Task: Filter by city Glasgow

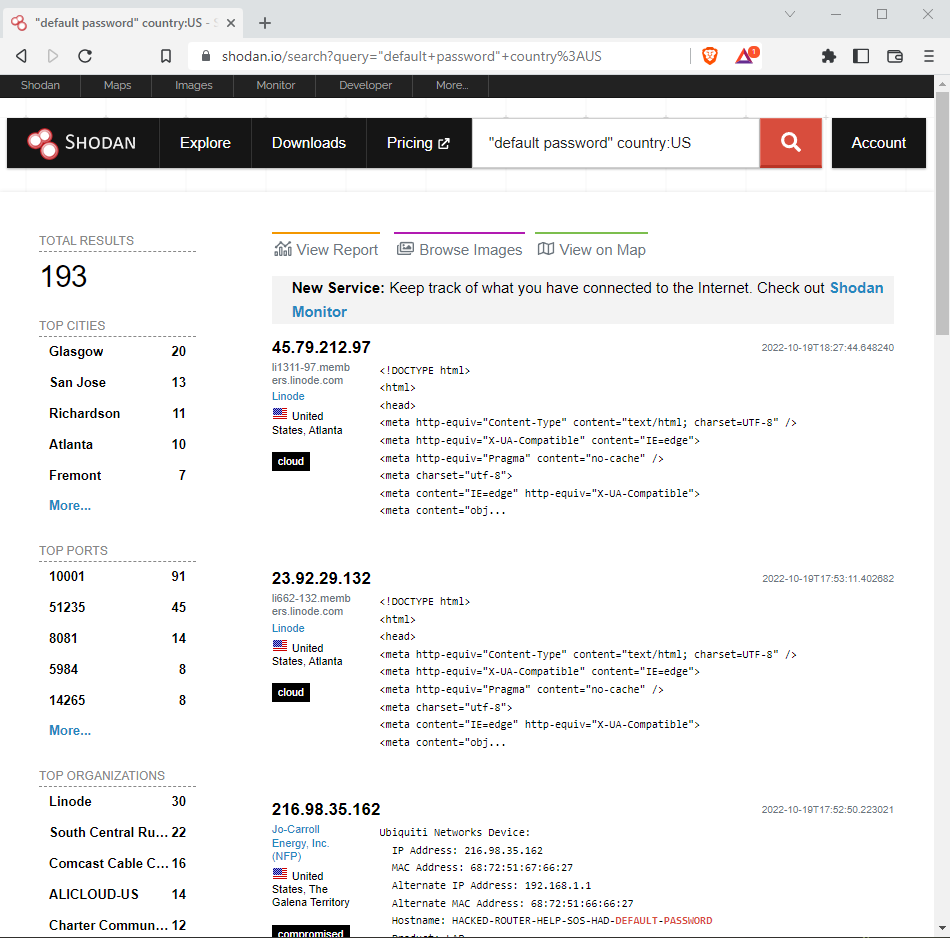Action: 76,351
